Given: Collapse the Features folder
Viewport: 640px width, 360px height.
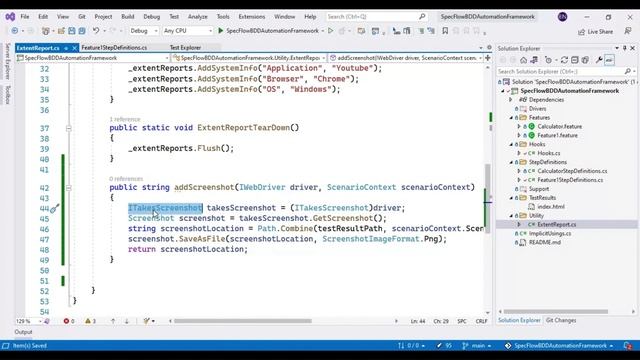Looking at the screenshot, I should 511,118.
